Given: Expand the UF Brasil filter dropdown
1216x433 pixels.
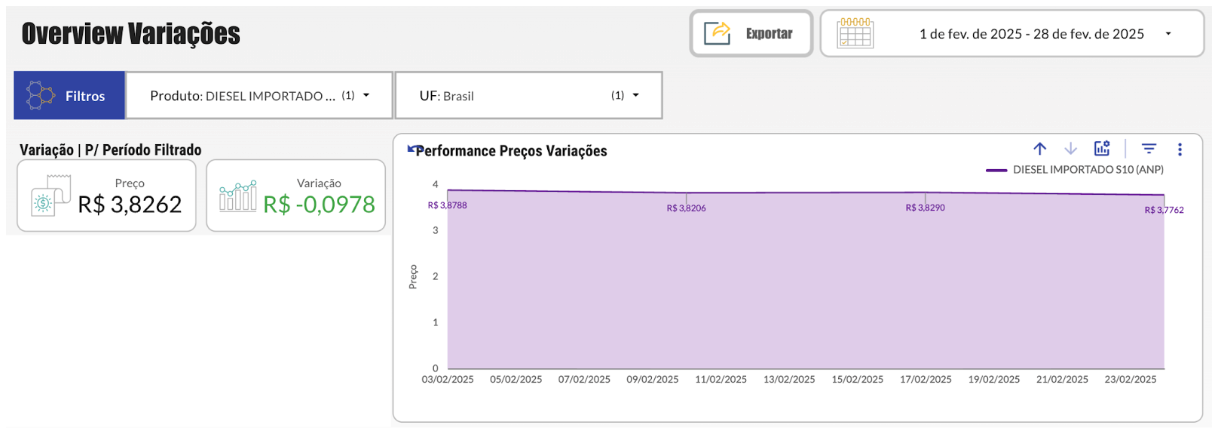Looking at the screenshot, I should [635, 96].
